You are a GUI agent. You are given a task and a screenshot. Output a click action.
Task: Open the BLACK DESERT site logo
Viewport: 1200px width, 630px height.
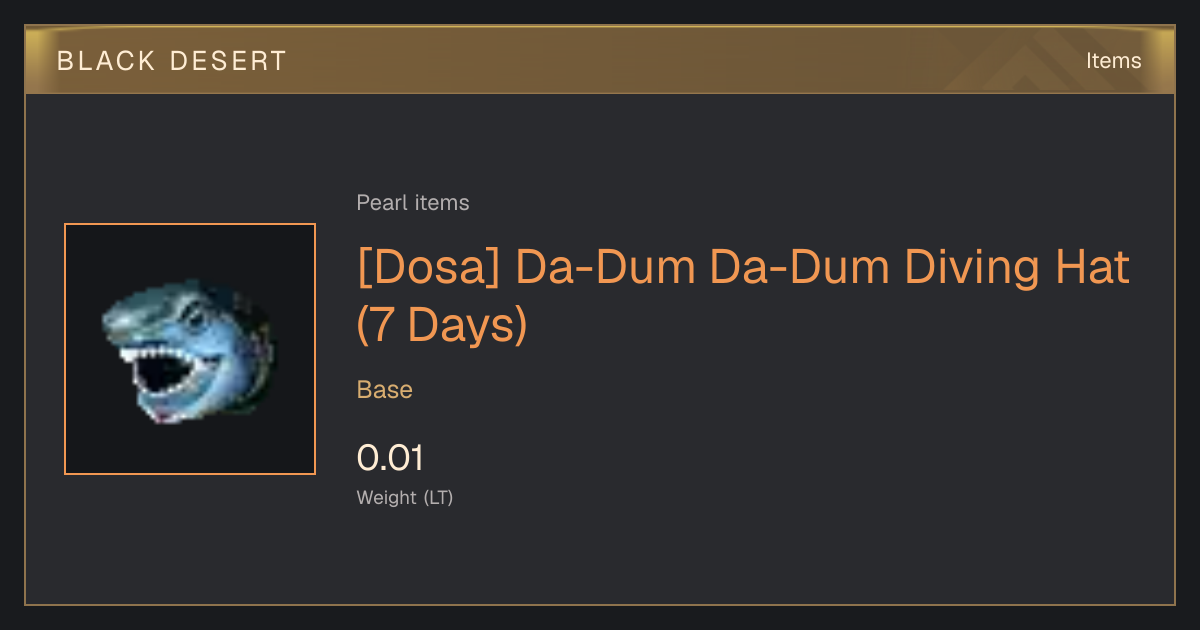click(172, 61)
